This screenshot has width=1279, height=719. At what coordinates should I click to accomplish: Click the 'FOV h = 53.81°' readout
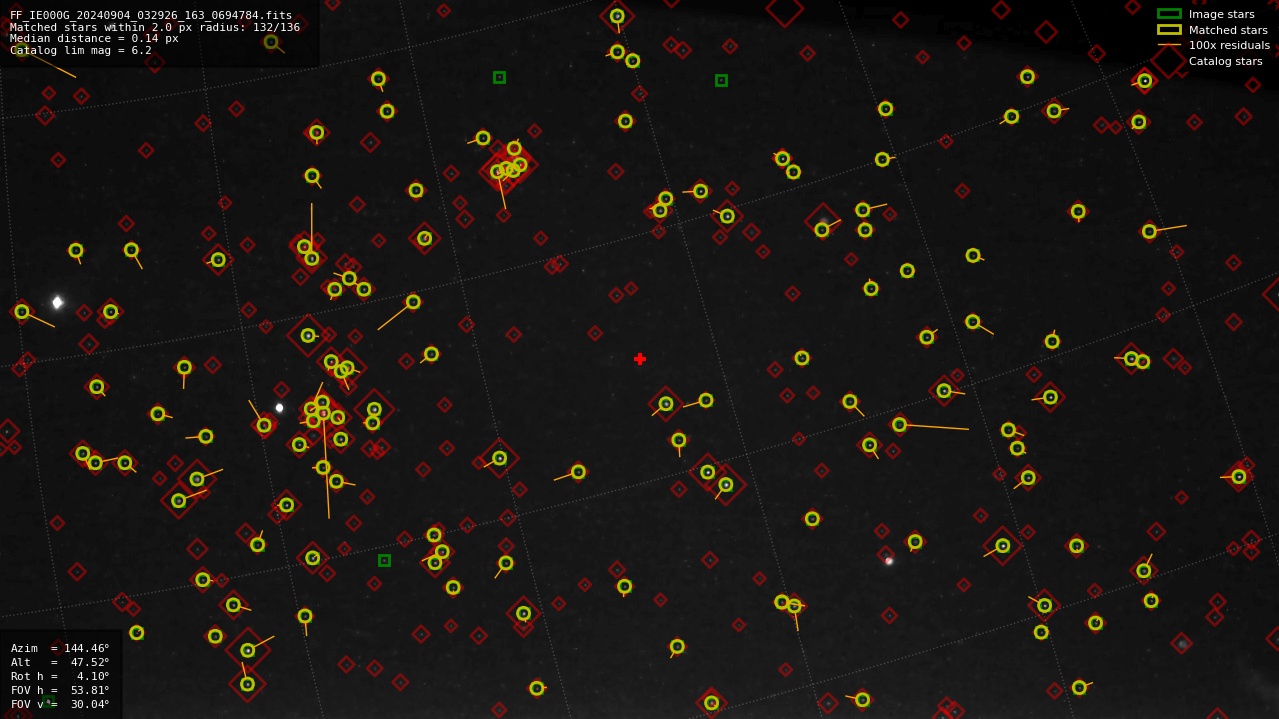tap(60, 690)
